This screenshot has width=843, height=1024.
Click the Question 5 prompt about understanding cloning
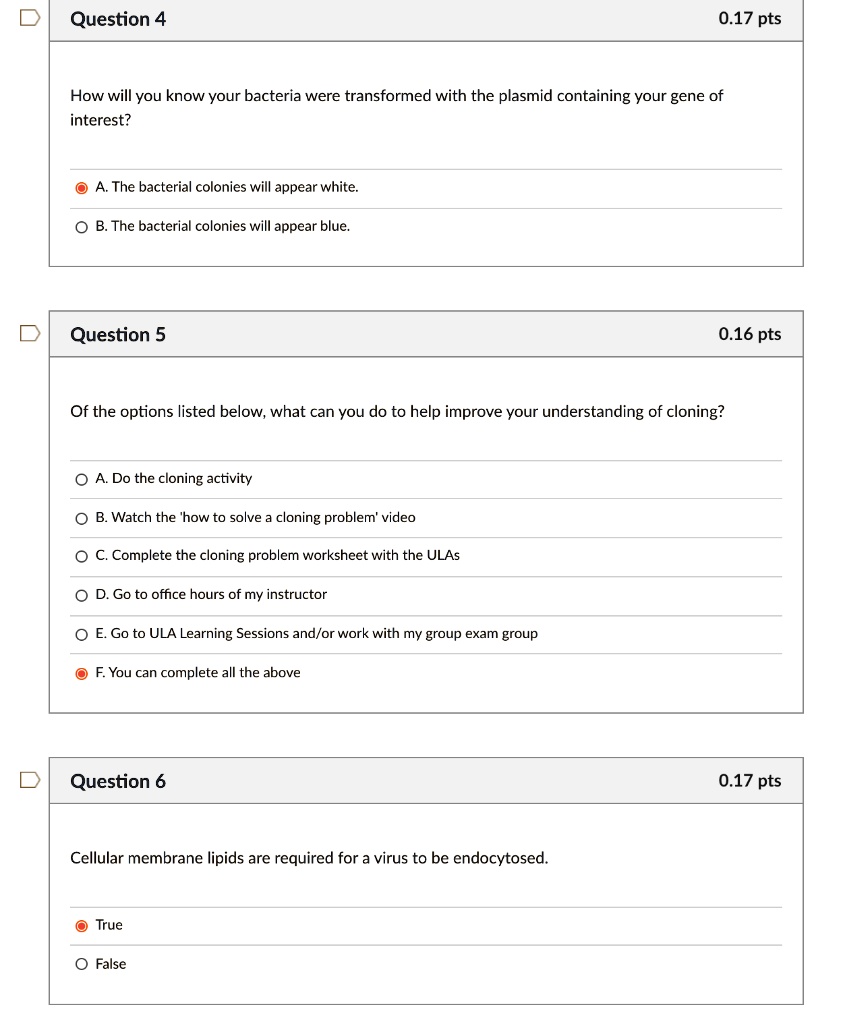coord(397,411)
